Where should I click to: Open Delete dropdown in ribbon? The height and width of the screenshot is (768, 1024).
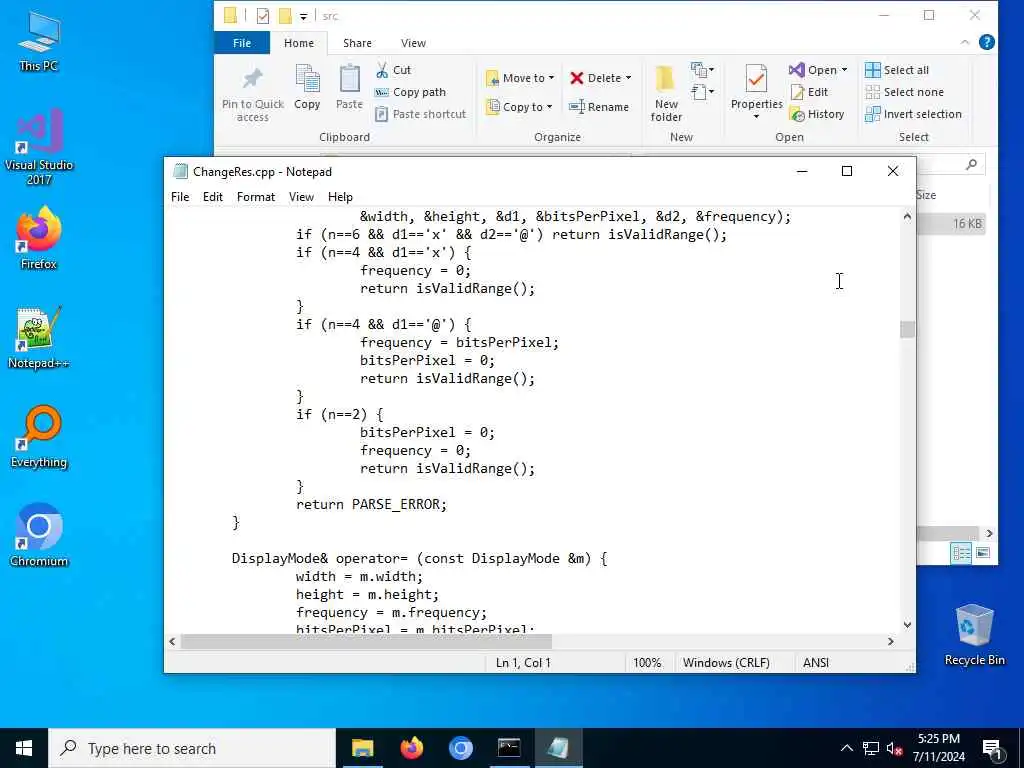pyautogui.click(x=601, y=78)
